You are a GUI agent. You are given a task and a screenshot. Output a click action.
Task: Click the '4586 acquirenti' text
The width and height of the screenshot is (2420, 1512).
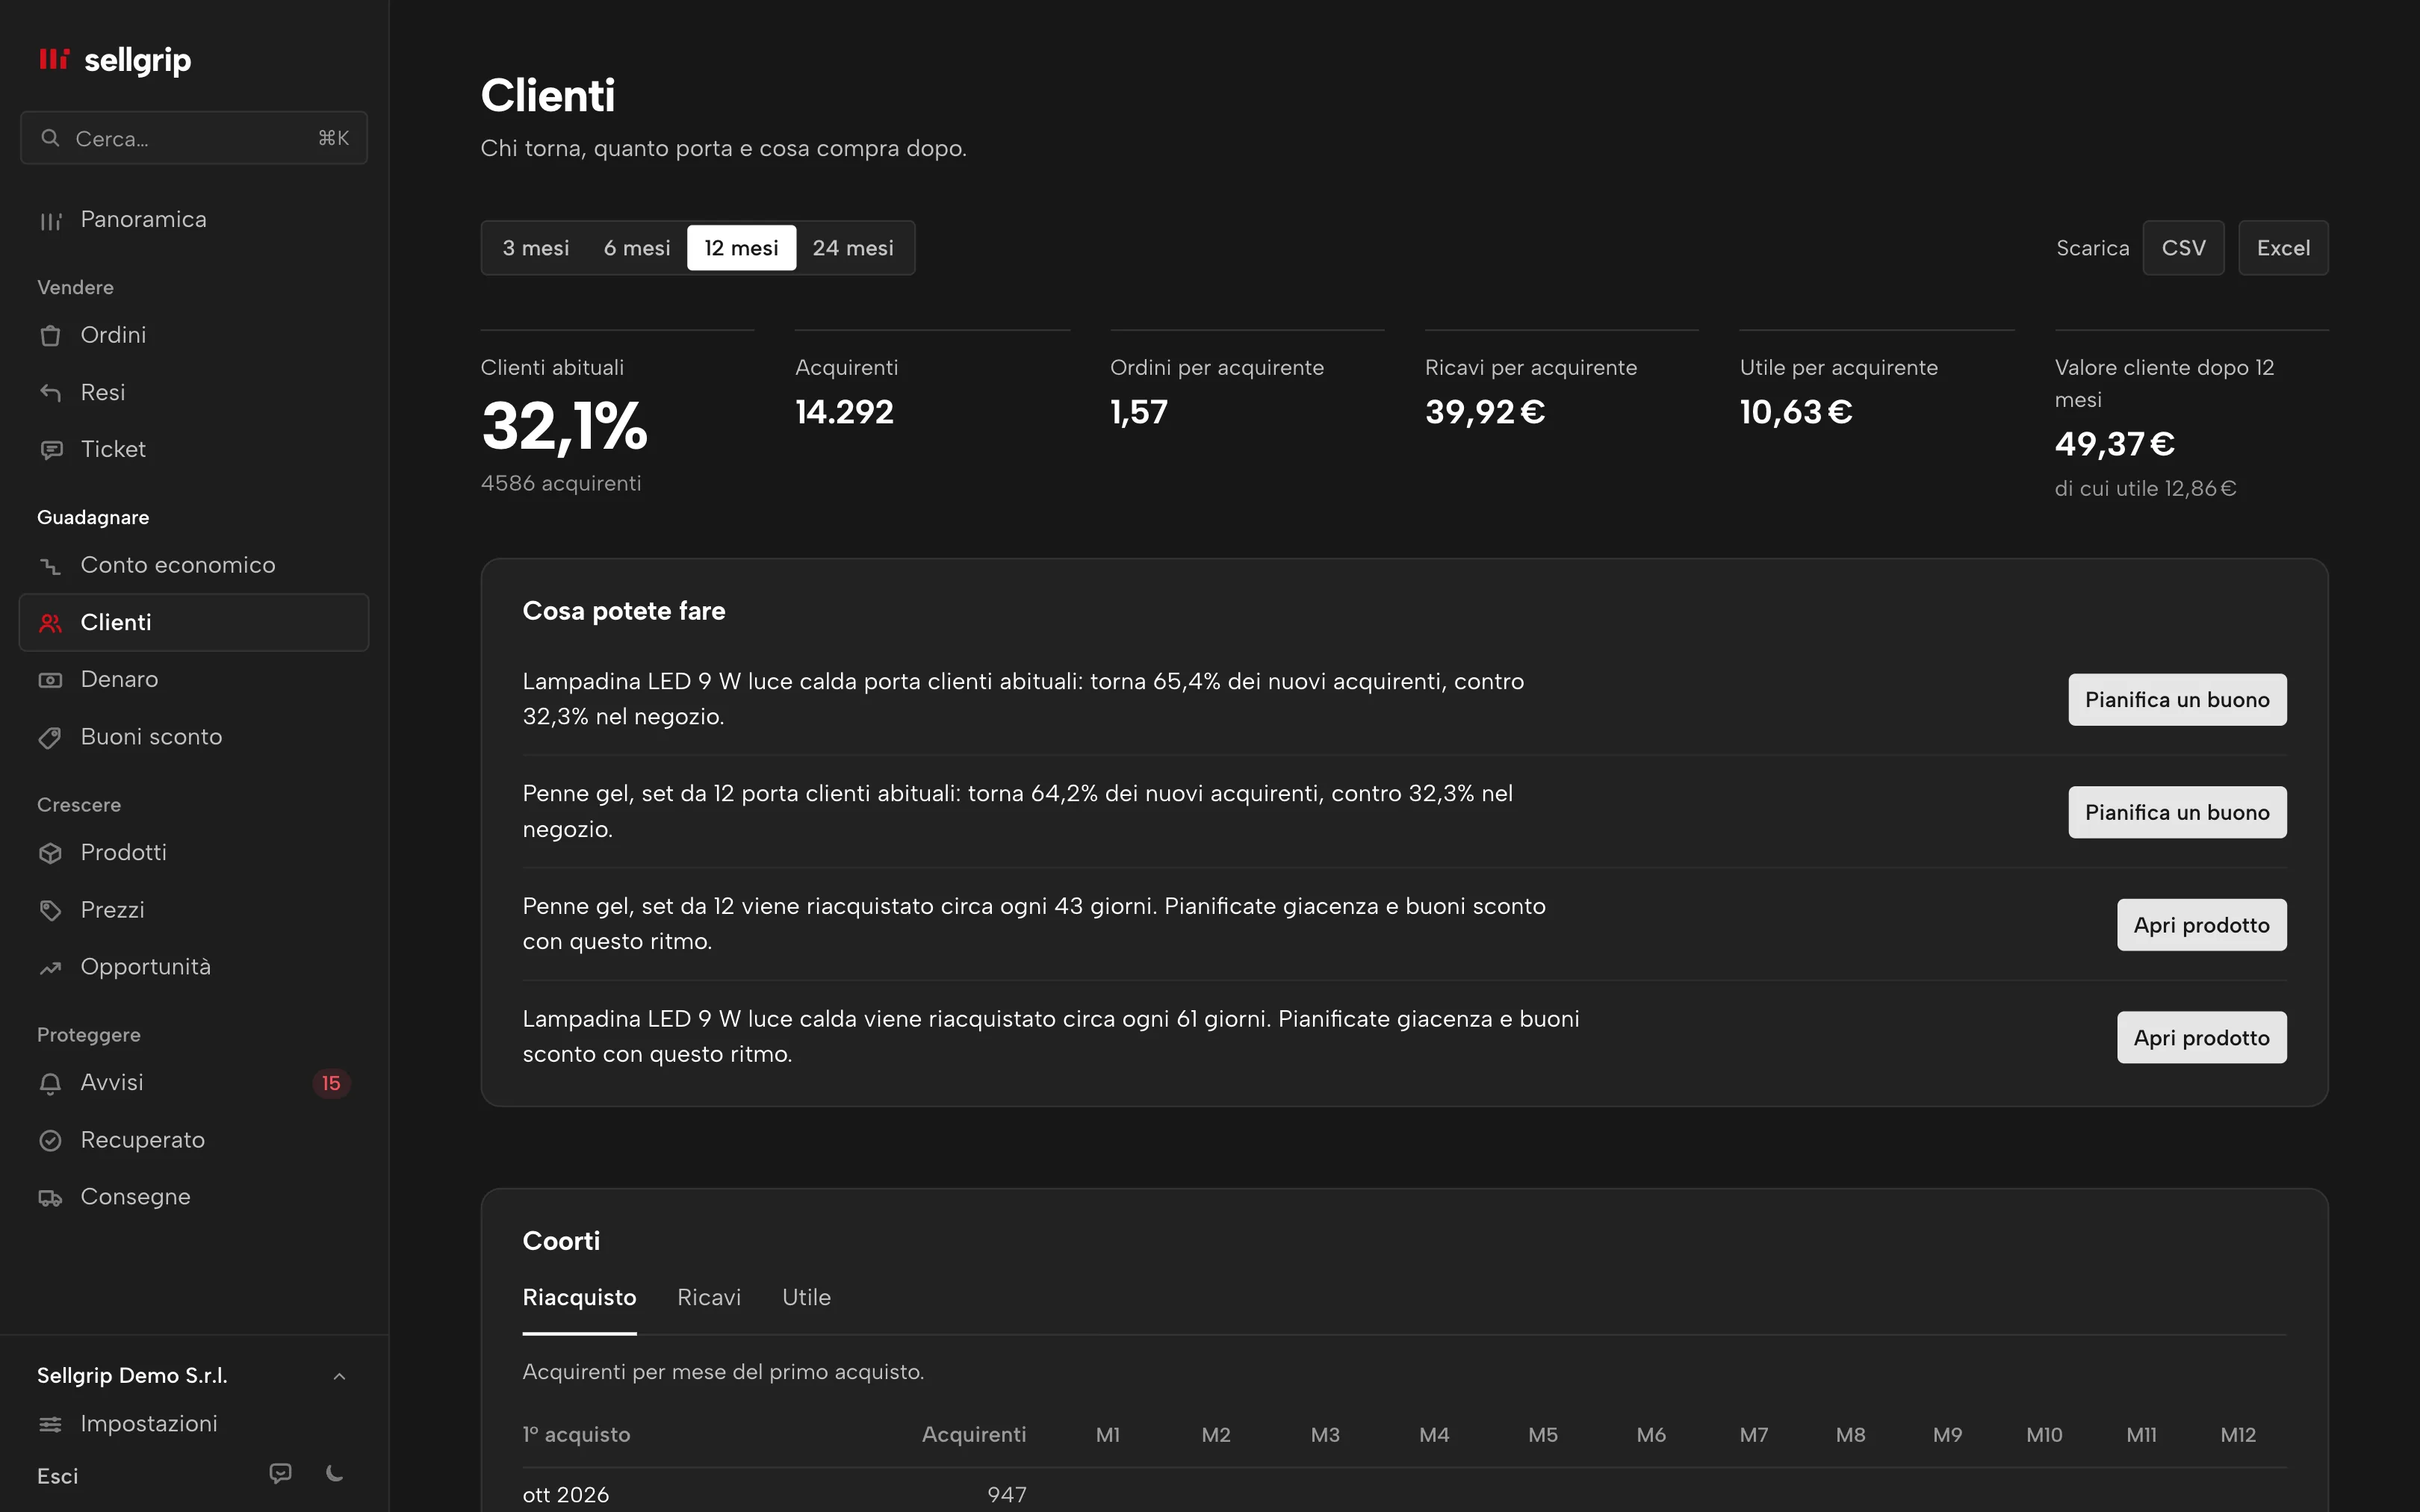coord(561,484)
